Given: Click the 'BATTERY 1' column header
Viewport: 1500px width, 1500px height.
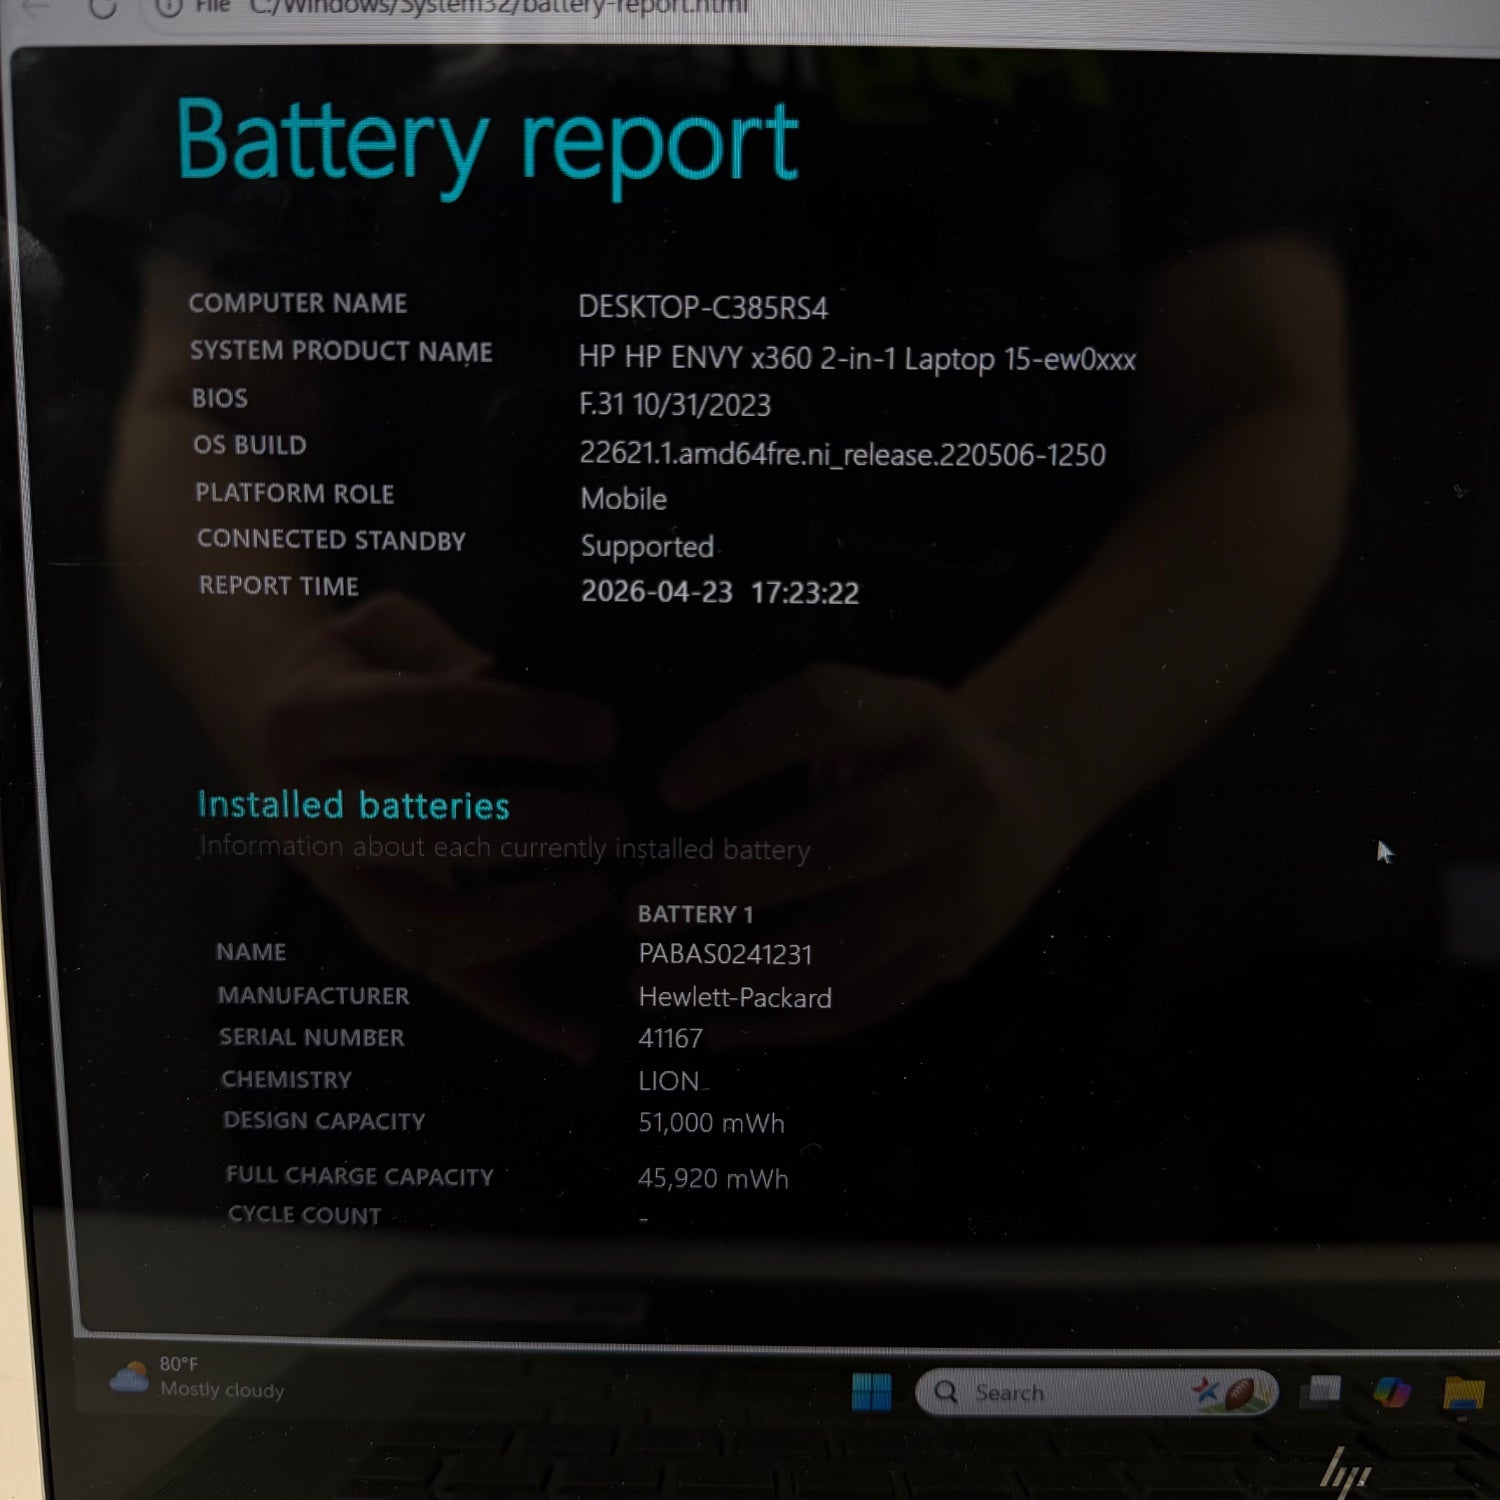Looking at the screenshot, I should point(695,914).
